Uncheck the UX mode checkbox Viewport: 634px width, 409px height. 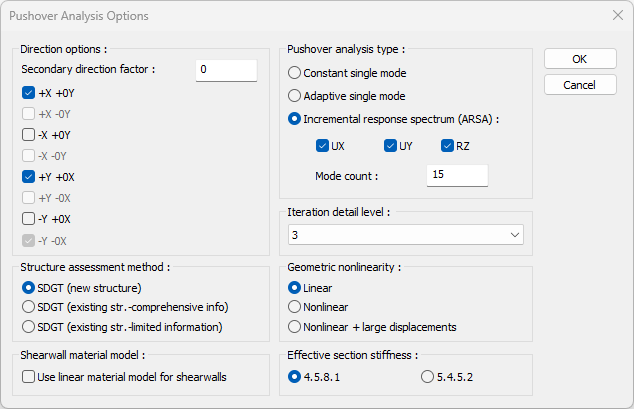pyautogui.click(x=322, y=146)
